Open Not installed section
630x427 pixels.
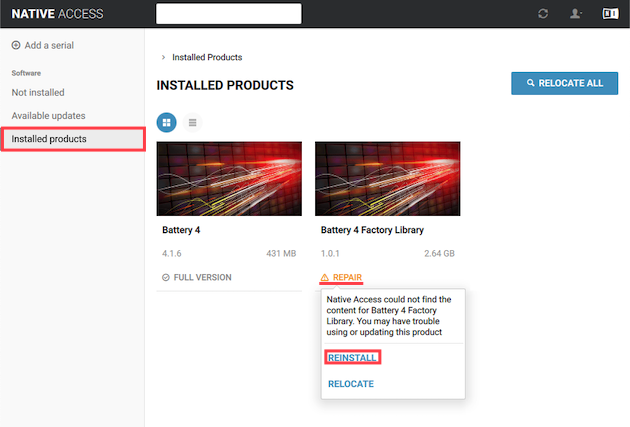tap(38, 93)
